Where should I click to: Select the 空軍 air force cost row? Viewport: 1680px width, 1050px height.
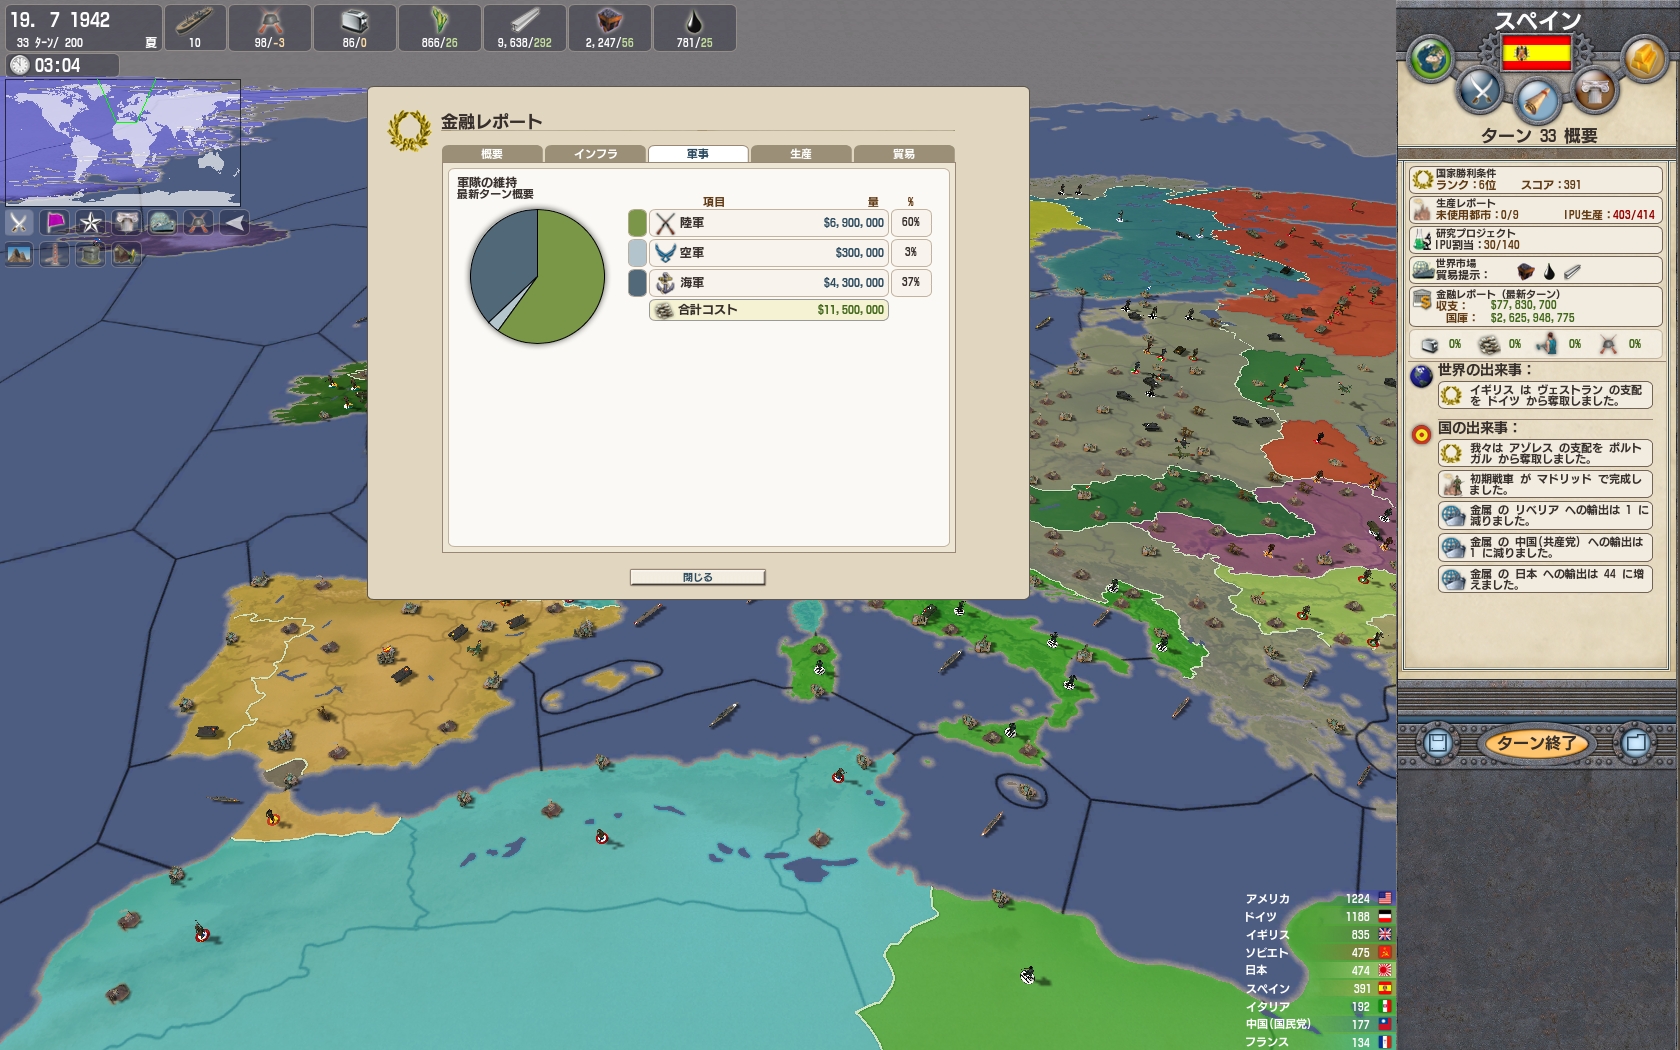click(769, 253)
